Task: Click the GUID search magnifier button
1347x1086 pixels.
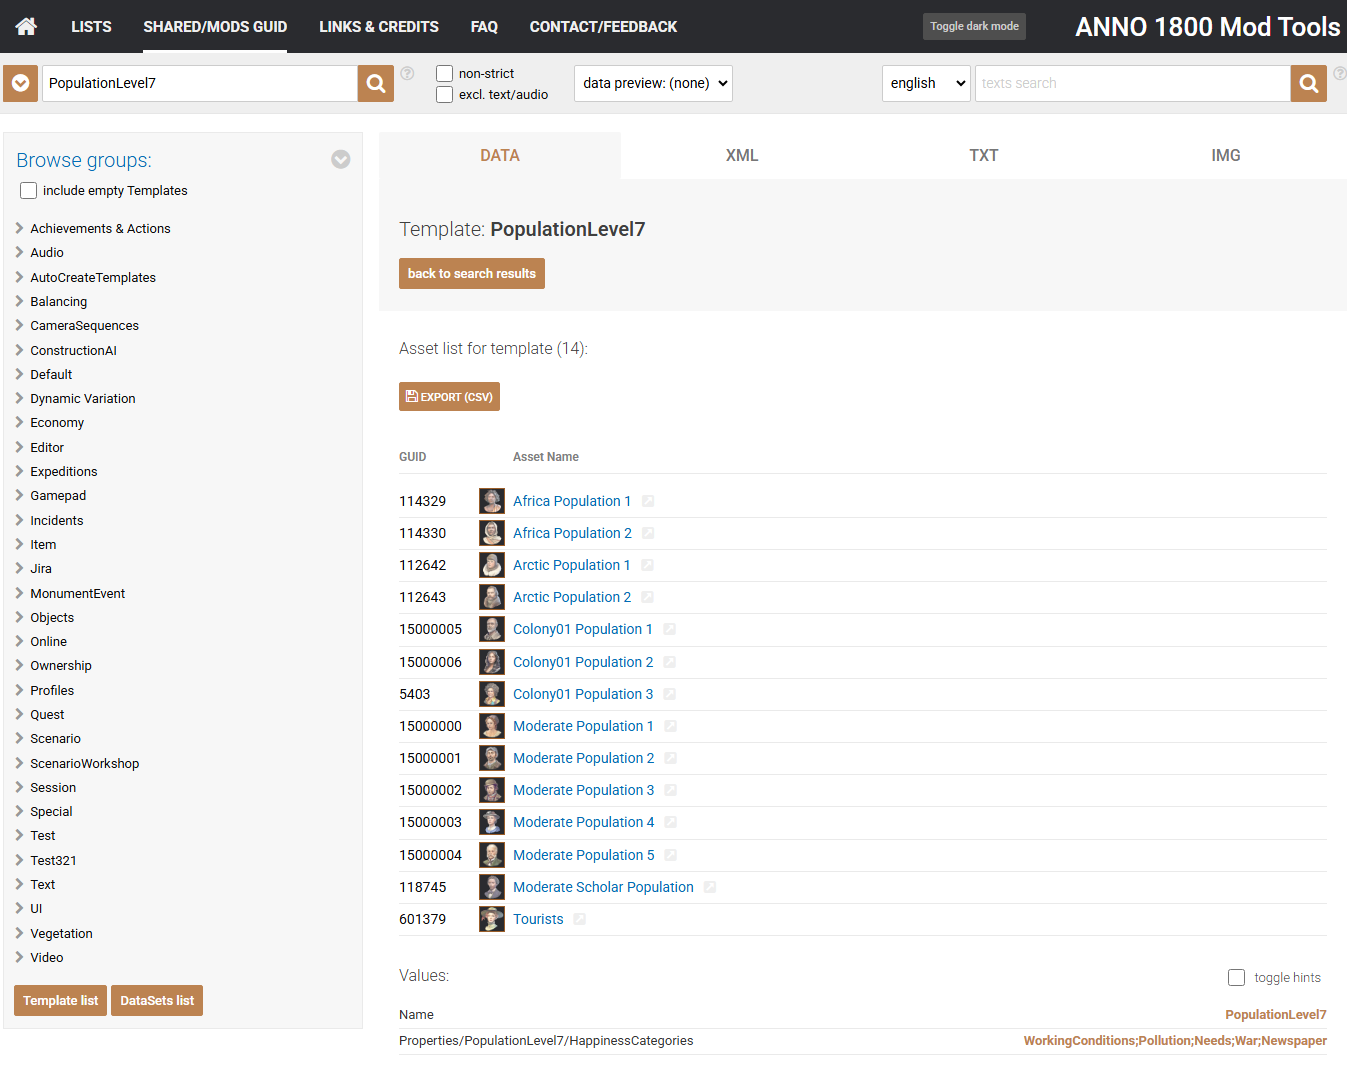Action: point(376,84)
